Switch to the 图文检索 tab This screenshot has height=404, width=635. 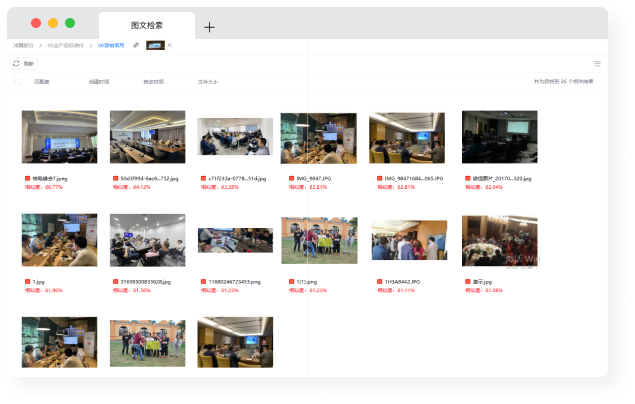point(147,26)
